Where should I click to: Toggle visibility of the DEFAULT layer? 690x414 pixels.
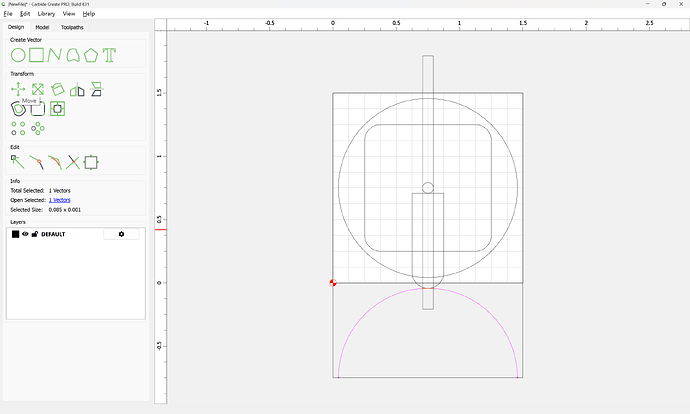[x=25, y=234]
